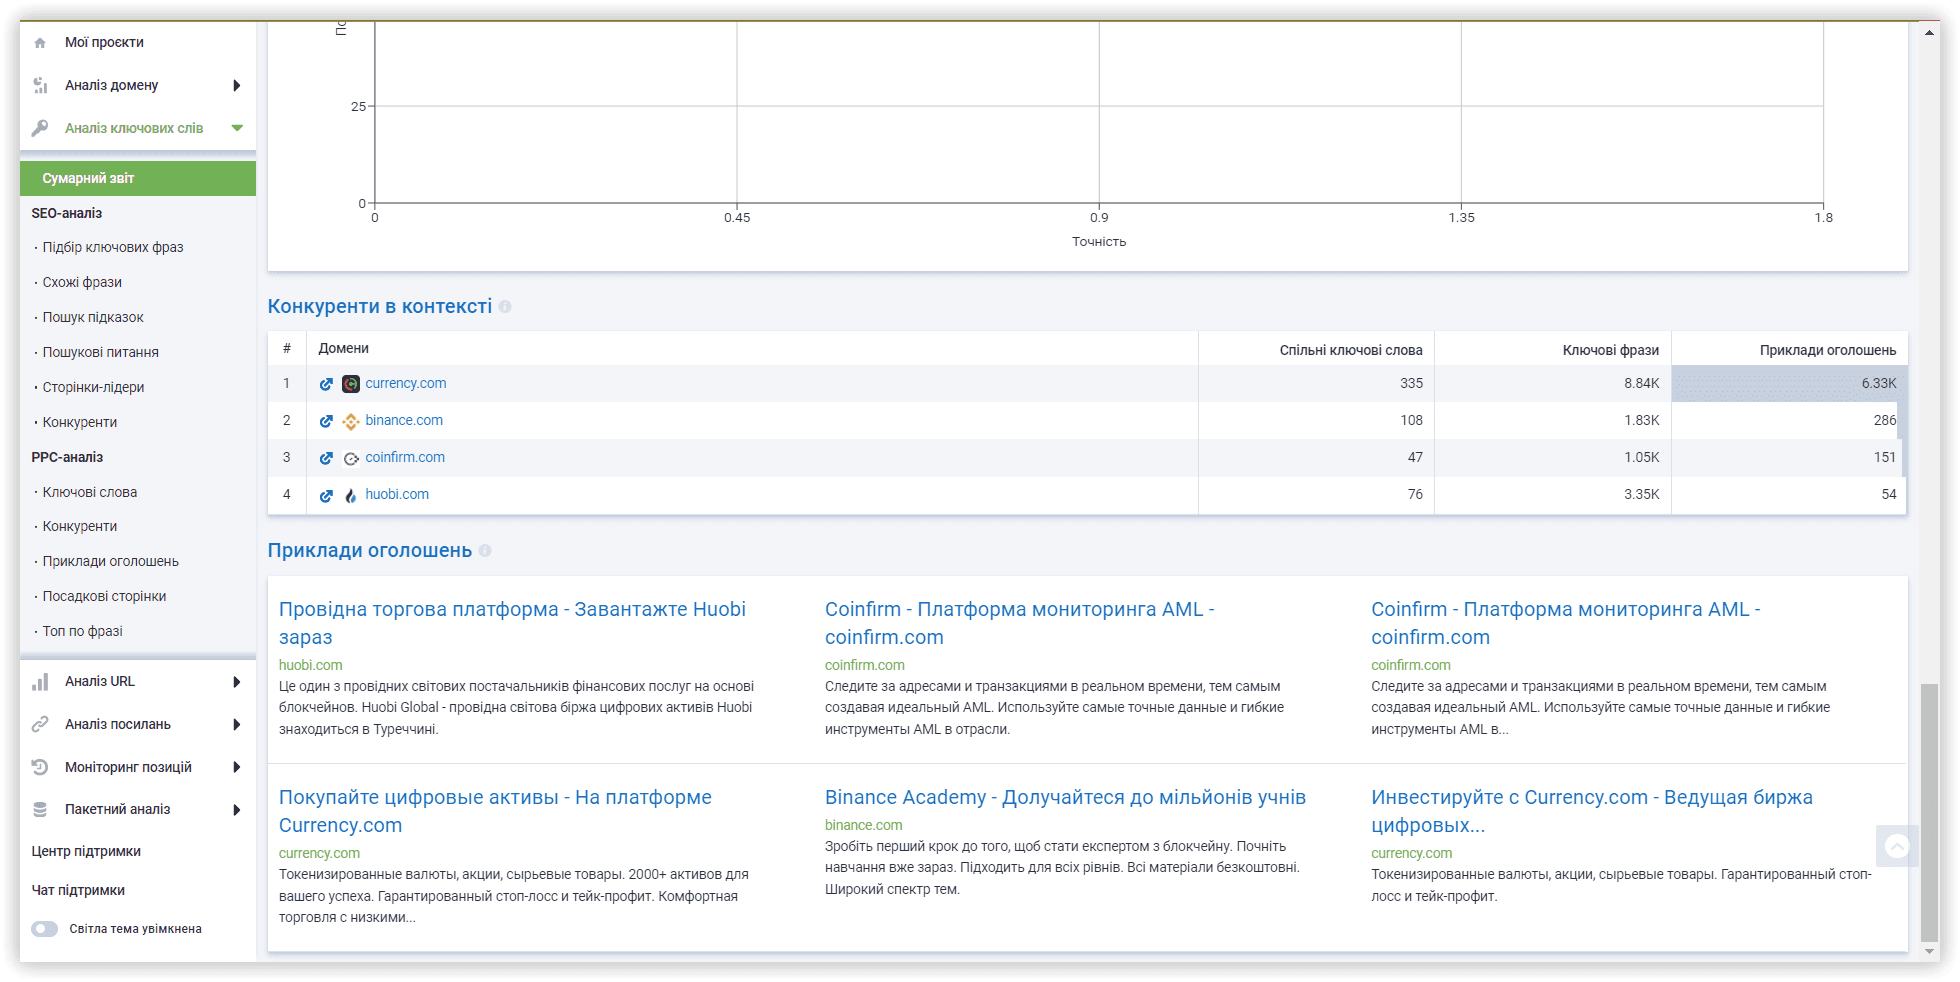The height and width of the screenshot is (982, 1960).
Task: Click the binance.com favicon
Action: coord(351,421)
